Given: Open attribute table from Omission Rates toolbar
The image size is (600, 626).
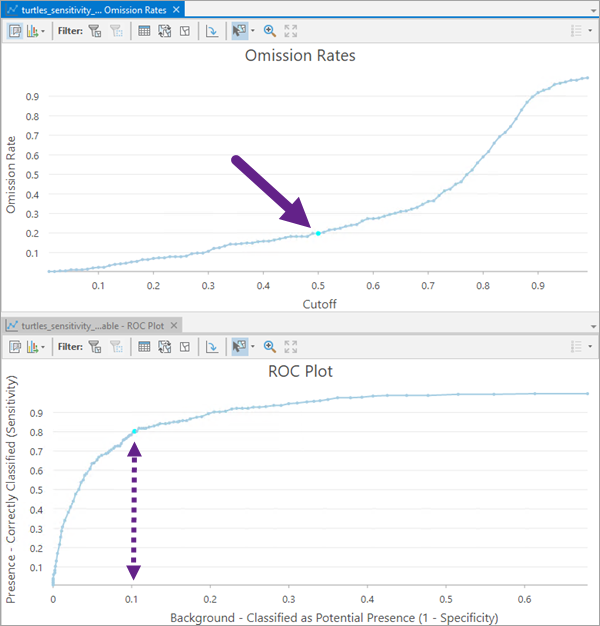Looking at the screenshot, I should [x=144, y=31].
